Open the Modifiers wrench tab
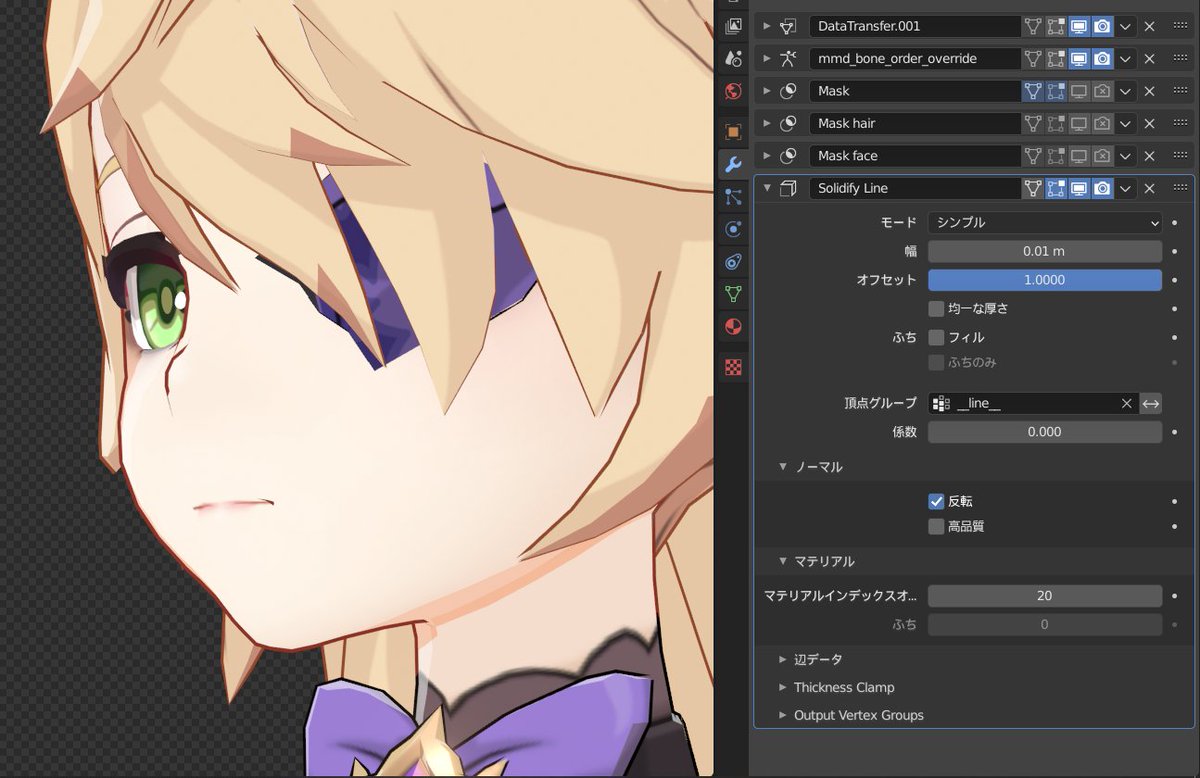 tap(733, 165)
